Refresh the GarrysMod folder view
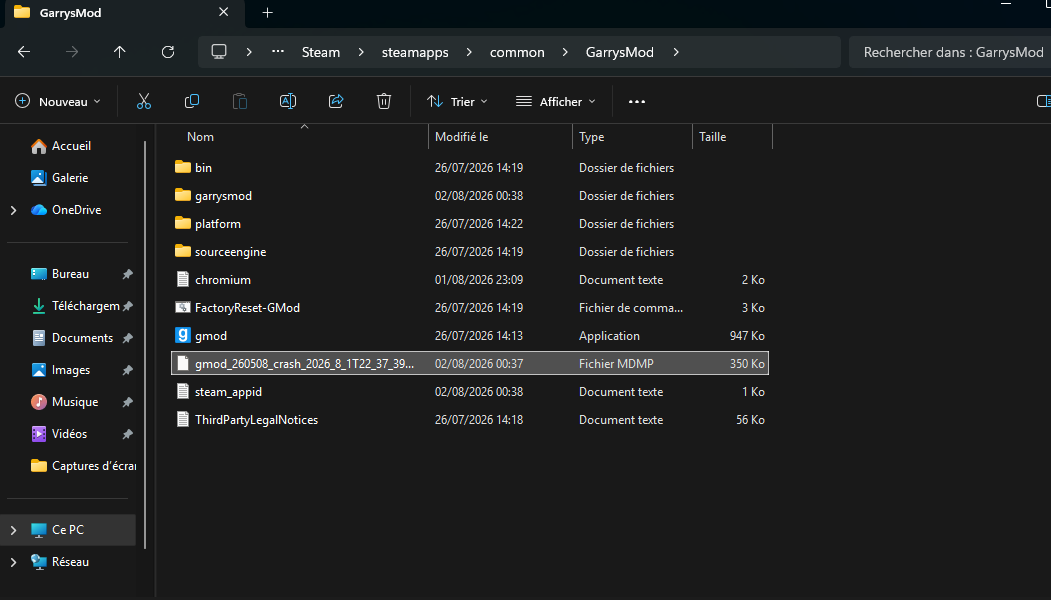This screenshot has width=1051, height=600. click(x=168, y=52)
